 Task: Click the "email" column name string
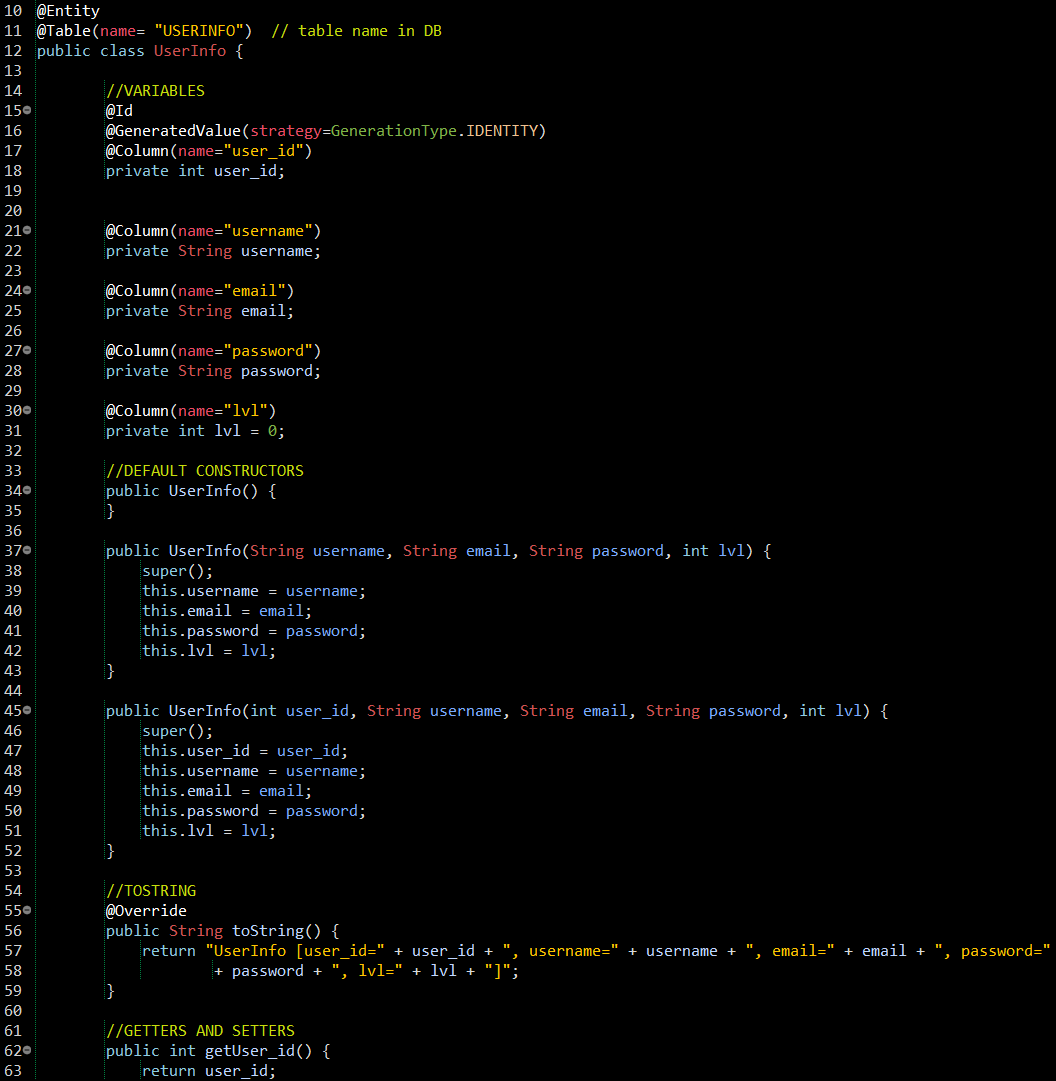[254, 291]
